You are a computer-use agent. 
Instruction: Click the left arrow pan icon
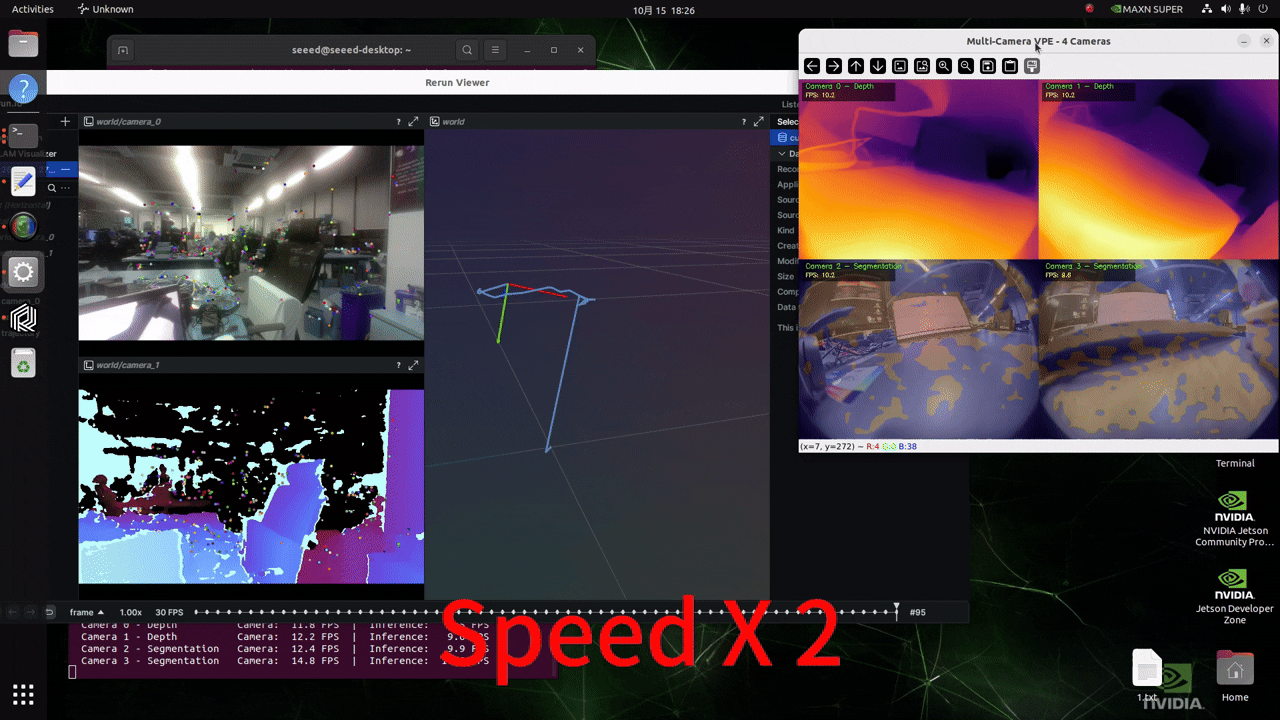[812, 66]
